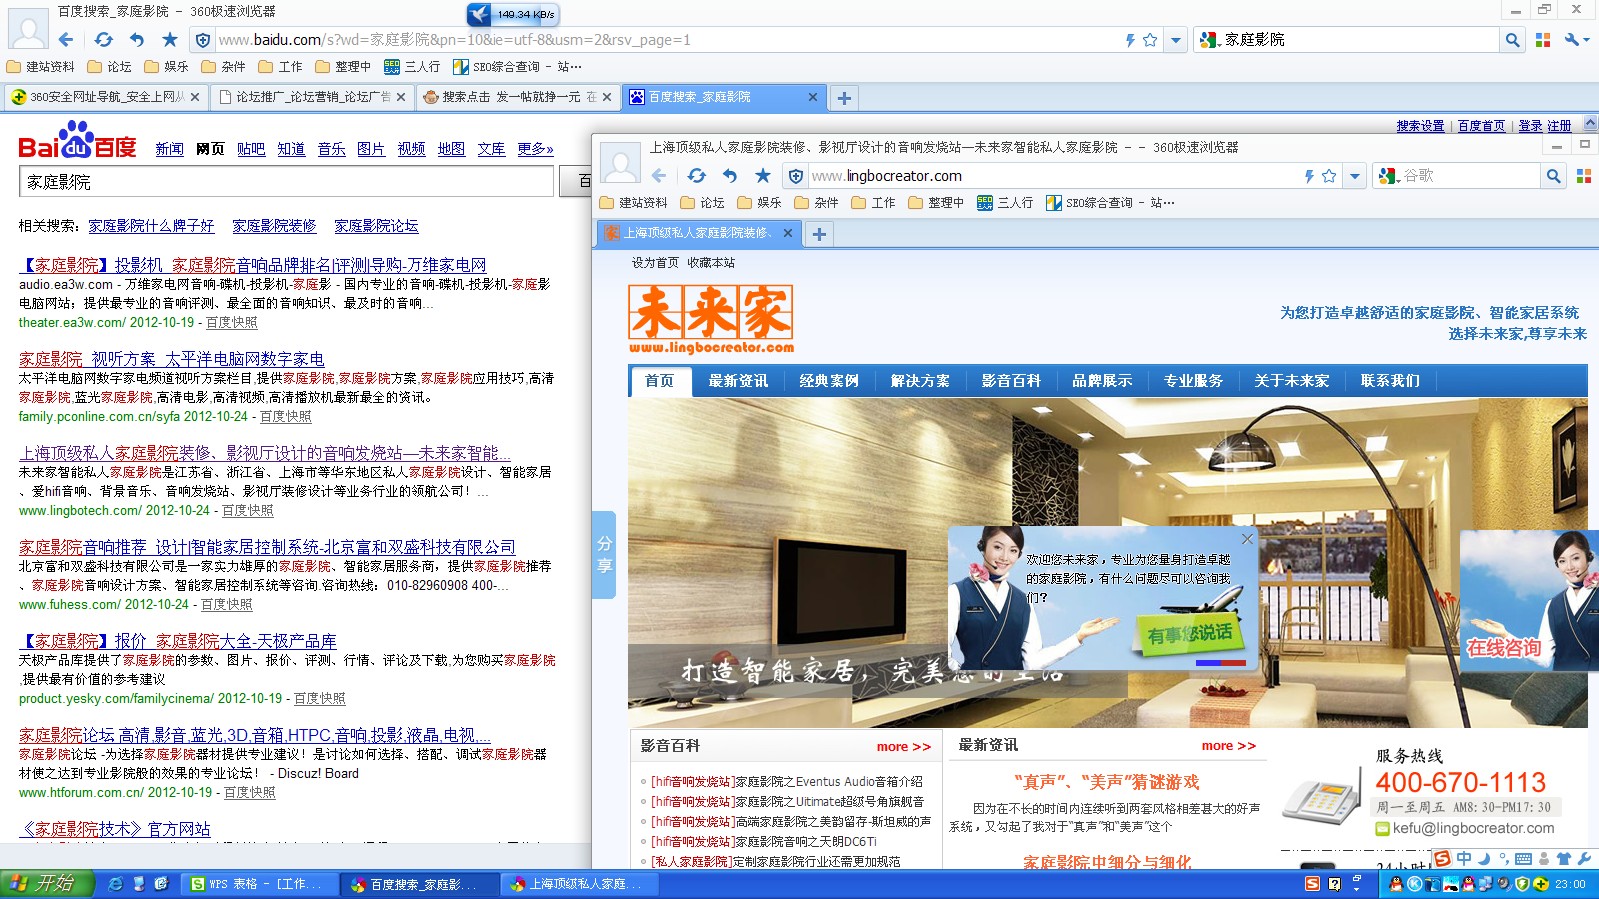Open extensions grid icon in Baidu window
1599x899 pixels.
click(1543, 40)
